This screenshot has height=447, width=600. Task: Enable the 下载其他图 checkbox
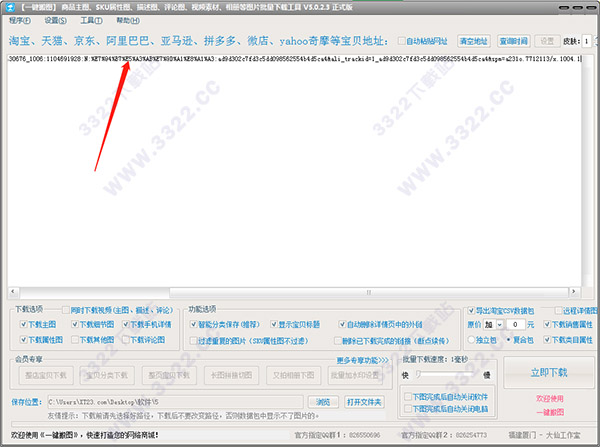click(75, 339)
